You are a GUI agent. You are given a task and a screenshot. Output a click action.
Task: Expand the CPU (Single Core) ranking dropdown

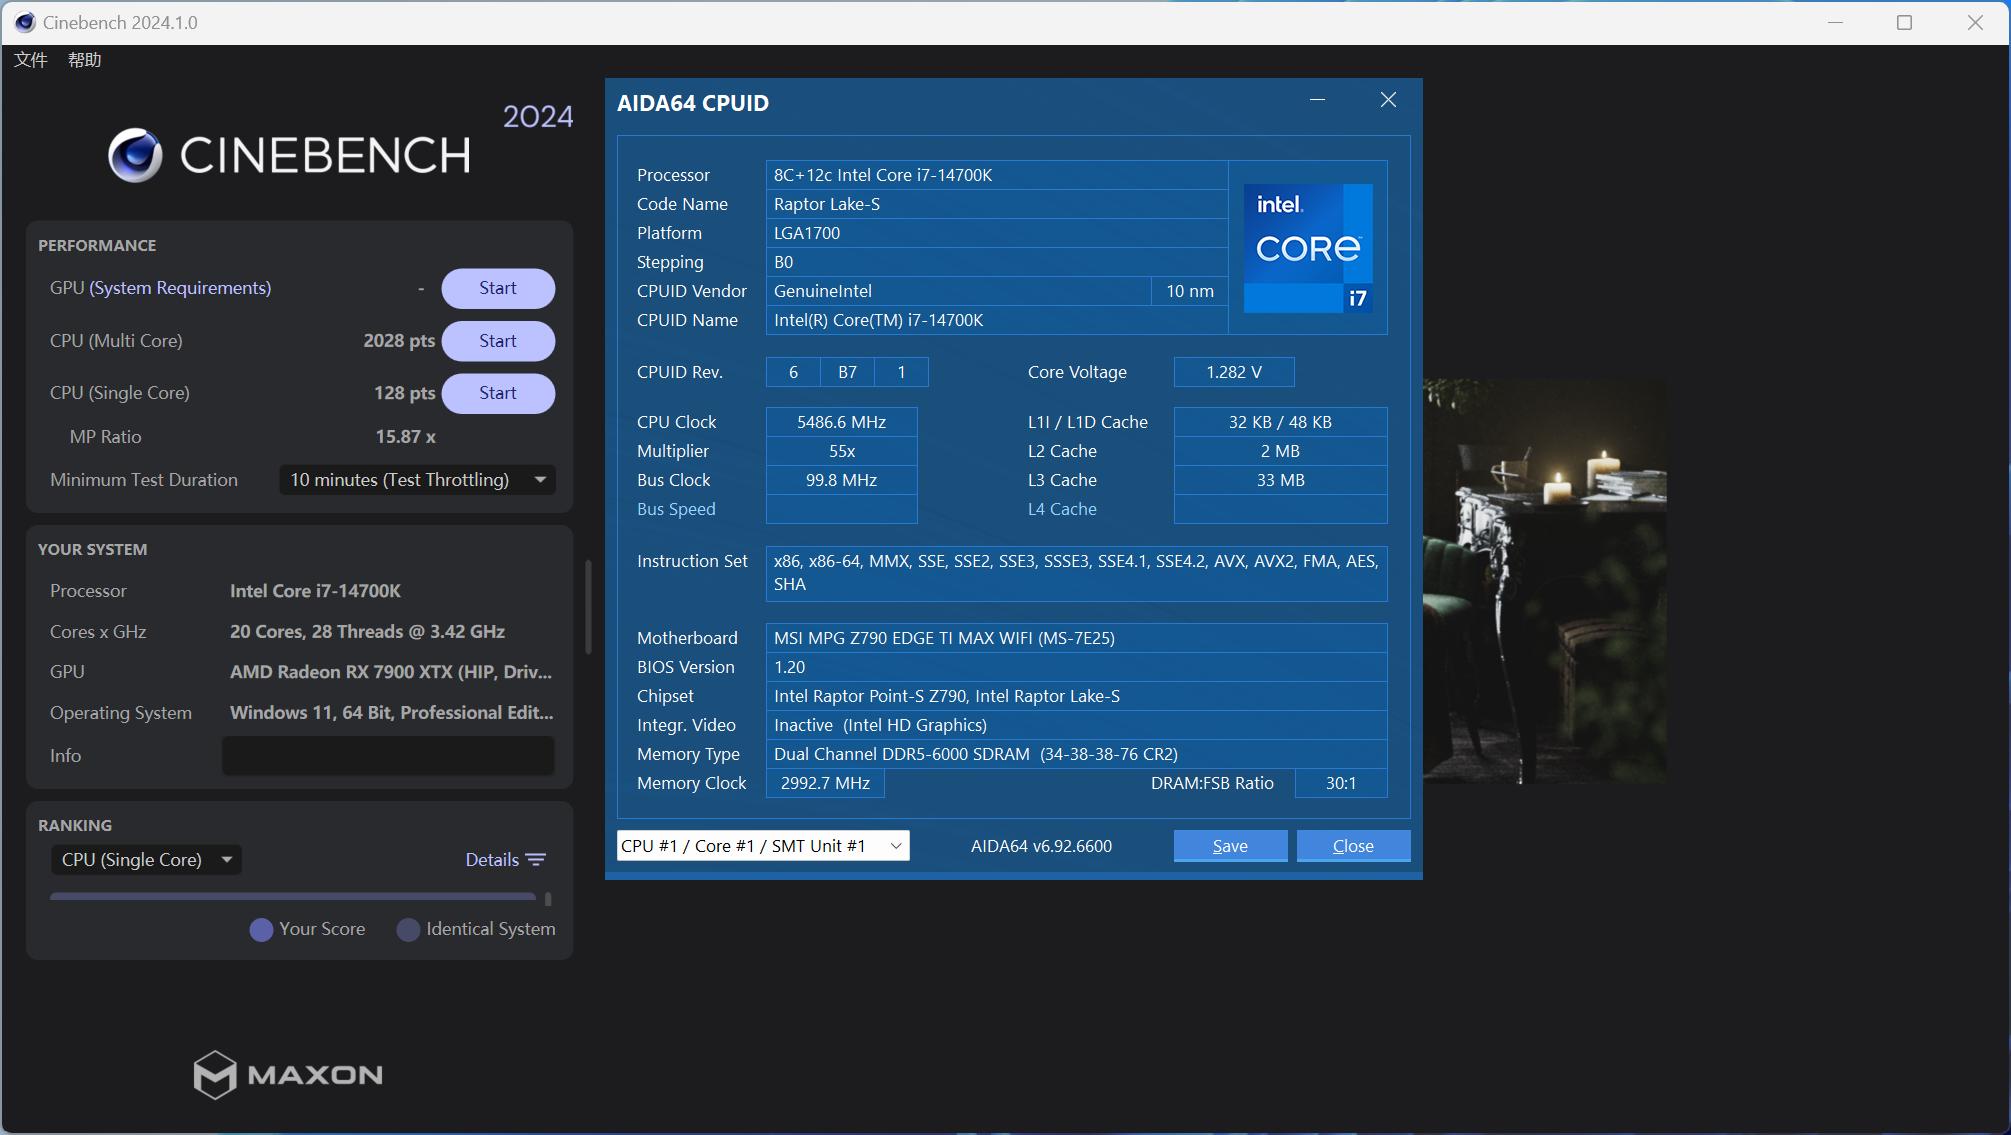[146, 860]
